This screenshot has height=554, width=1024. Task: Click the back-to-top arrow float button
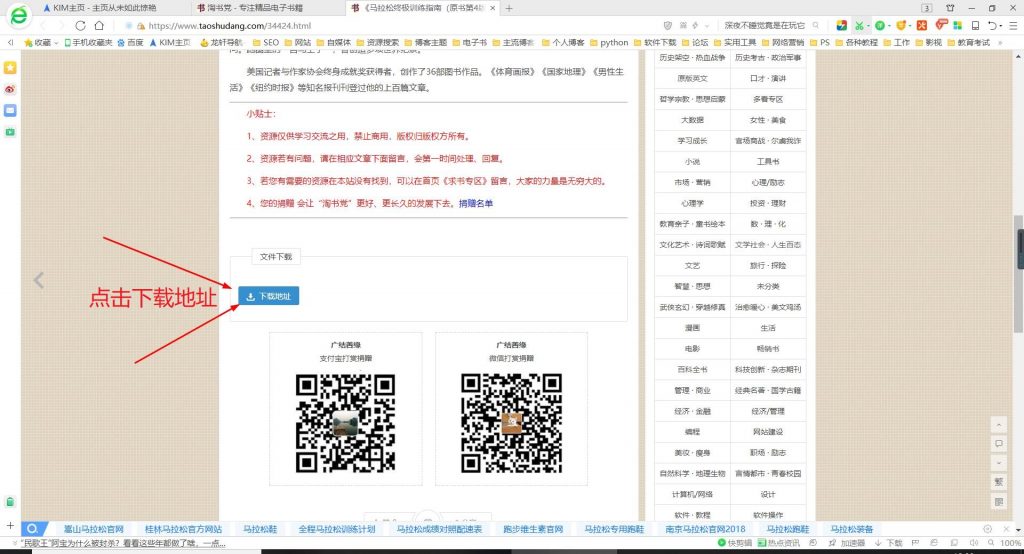[x=999, y=425]
